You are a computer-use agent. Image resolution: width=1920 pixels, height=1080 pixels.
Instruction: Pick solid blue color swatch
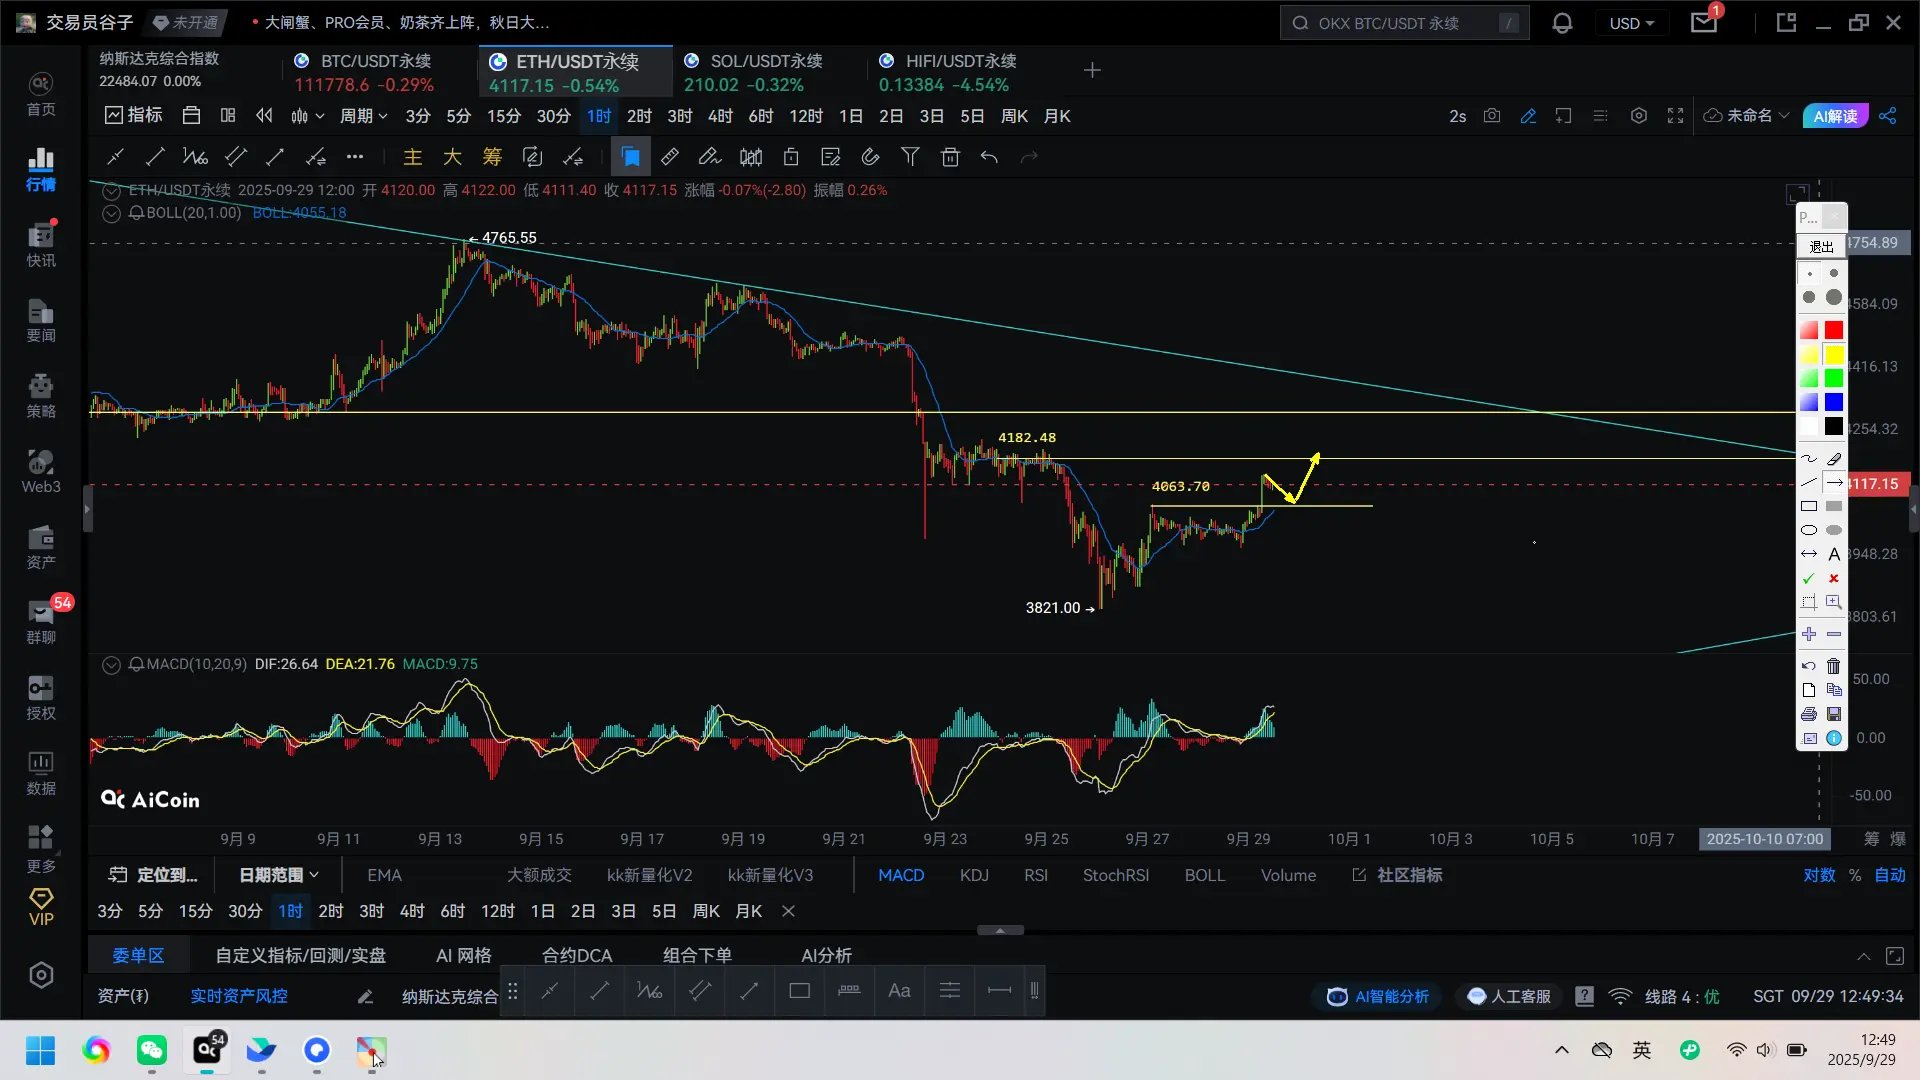(1833, 402)
